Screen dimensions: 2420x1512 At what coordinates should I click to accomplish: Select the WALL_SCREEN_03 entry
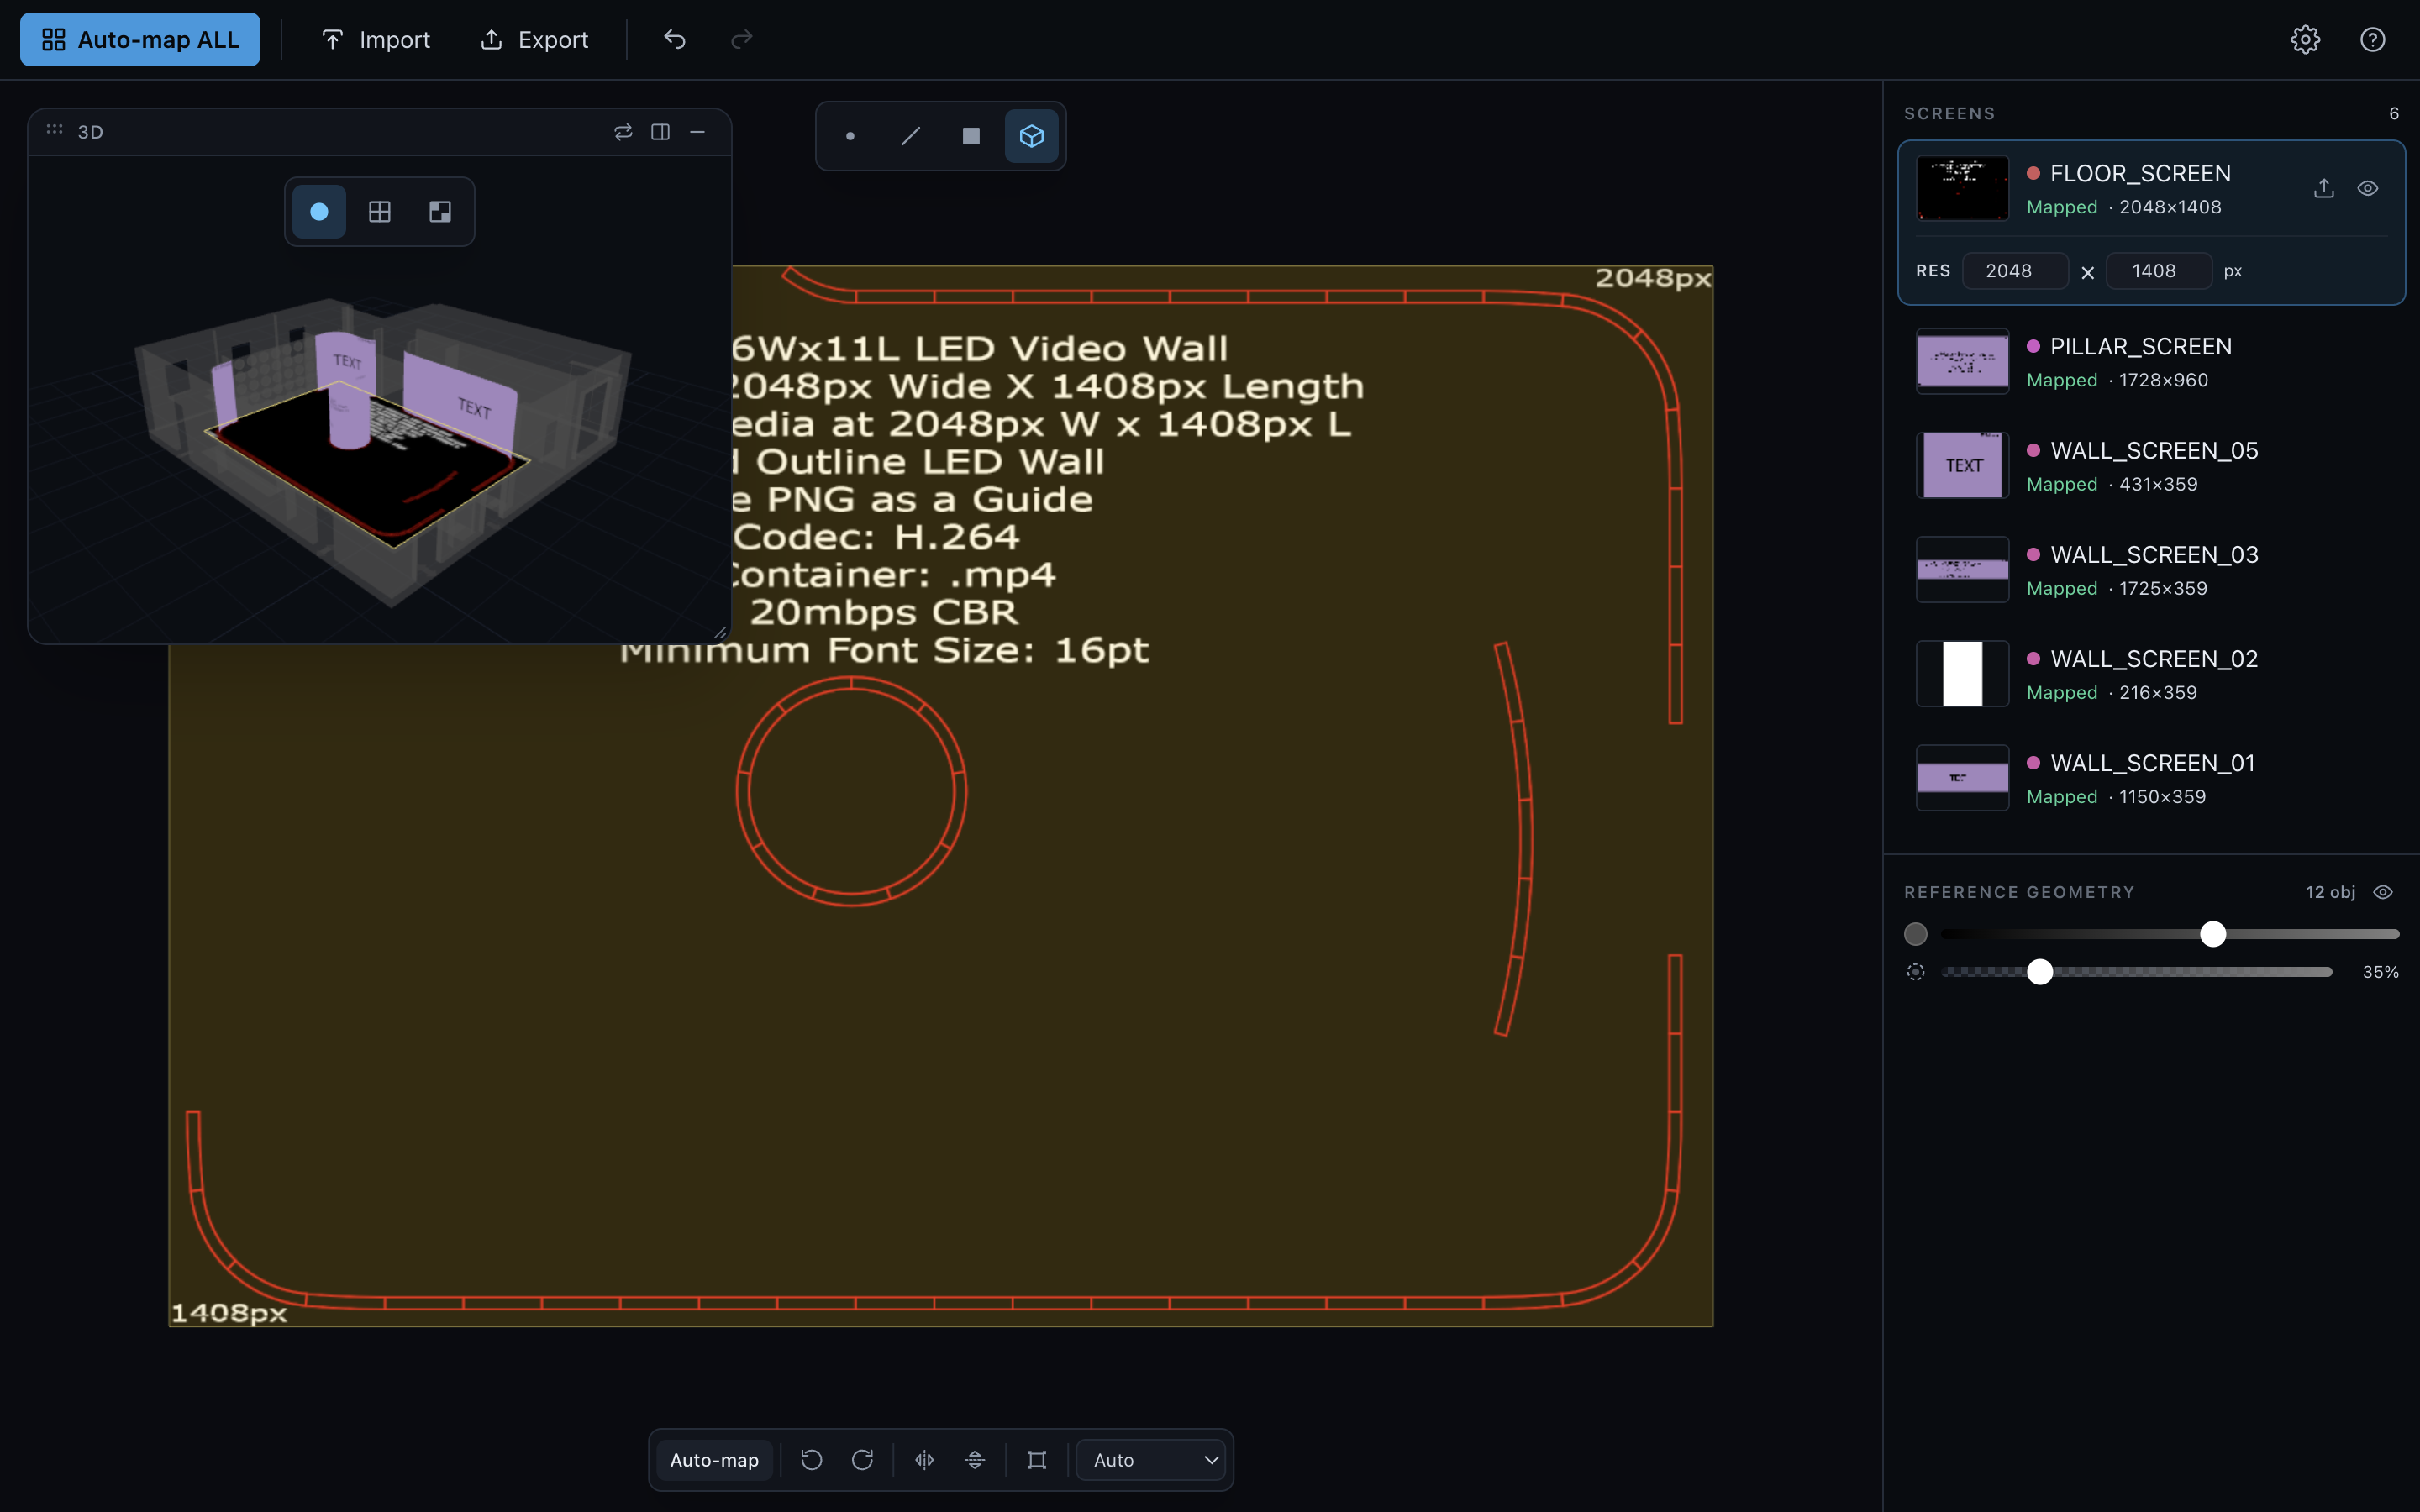coord(2150,570)
